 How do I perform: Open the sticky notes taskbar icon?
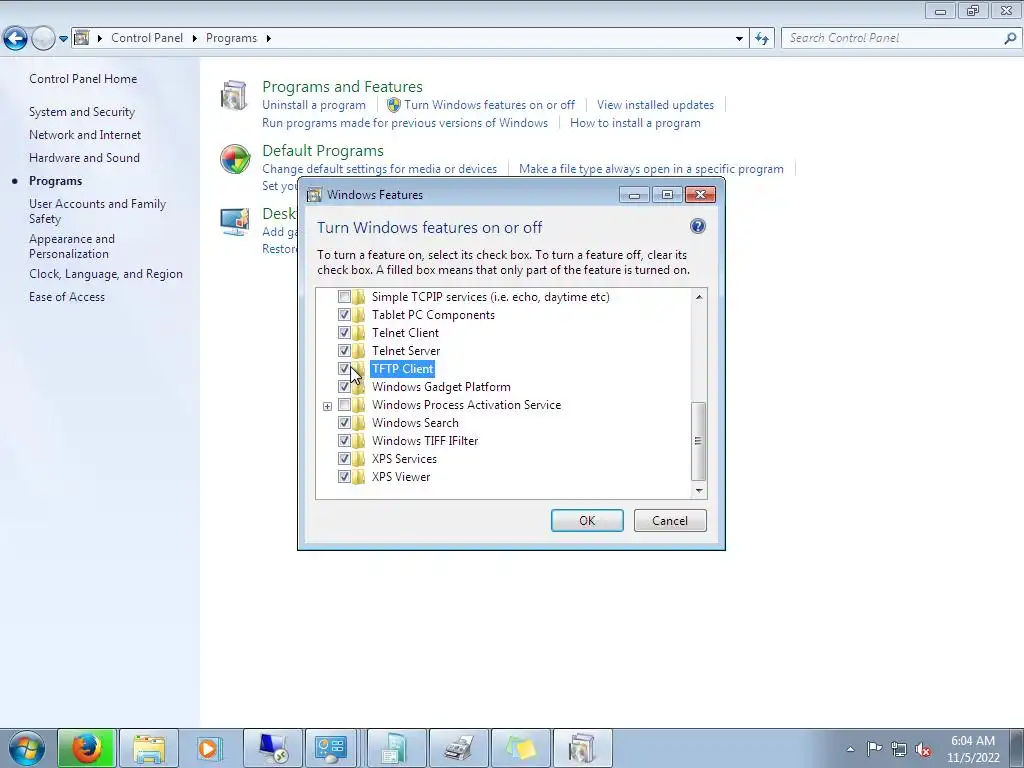[x=520, y=748]
